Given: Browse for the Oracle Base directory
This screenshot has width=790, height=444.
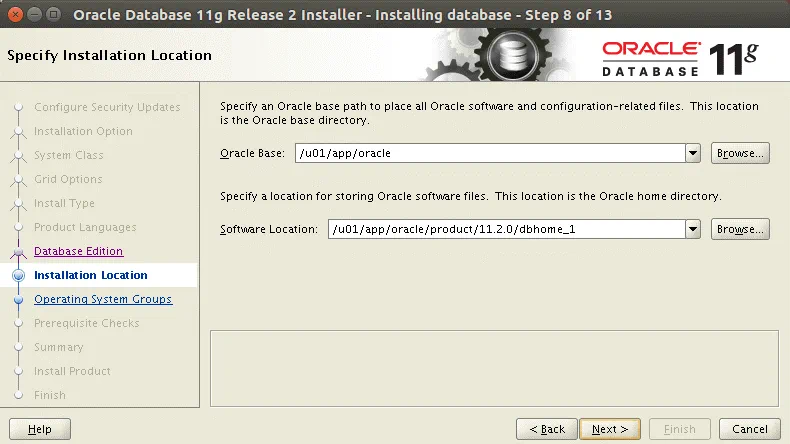Looking at the screenshot, I should point(740,153).
